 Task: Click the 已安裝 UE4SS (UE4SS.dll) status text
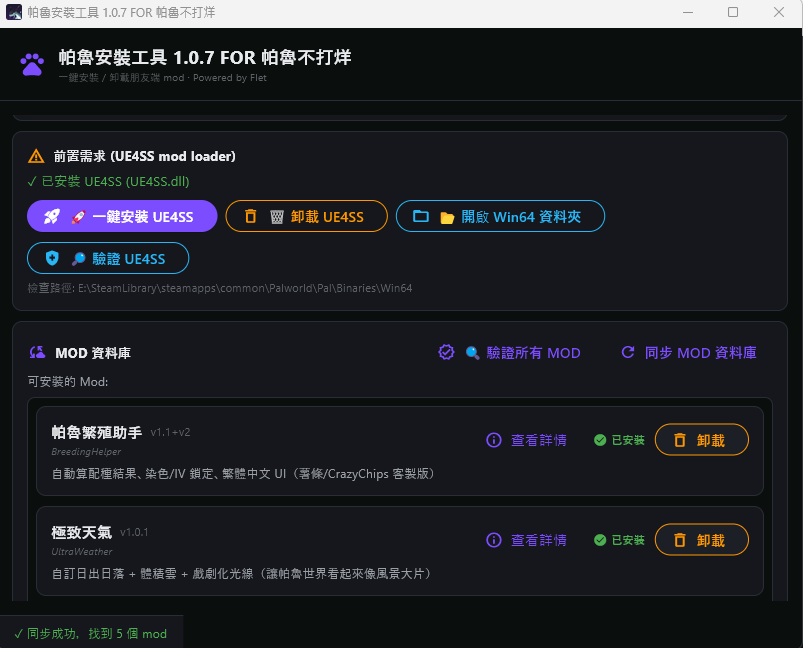pyautogui.click(x=109, y=181)
